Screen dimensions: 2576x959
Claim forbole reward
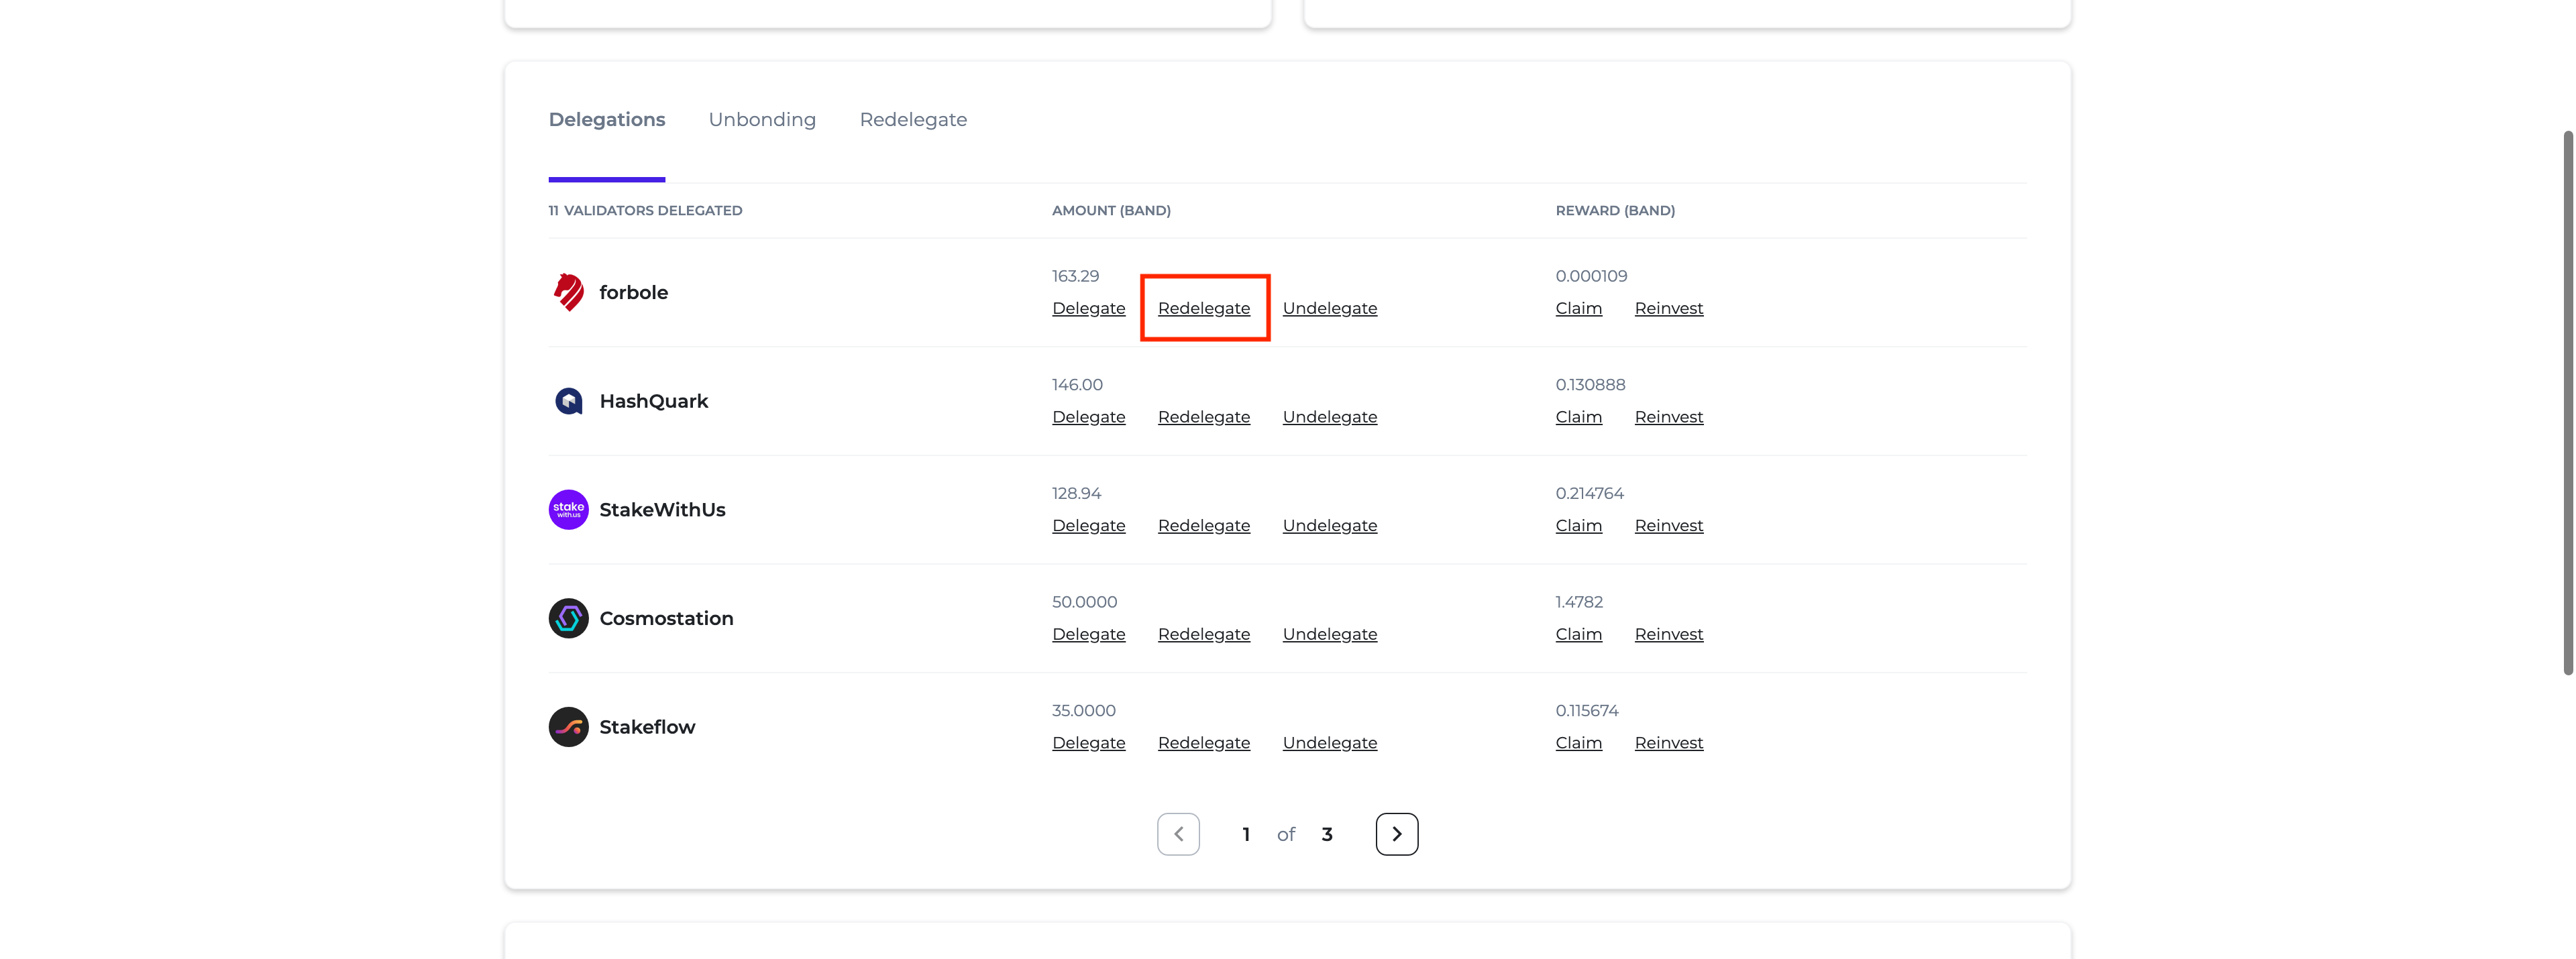(1579, 308)
